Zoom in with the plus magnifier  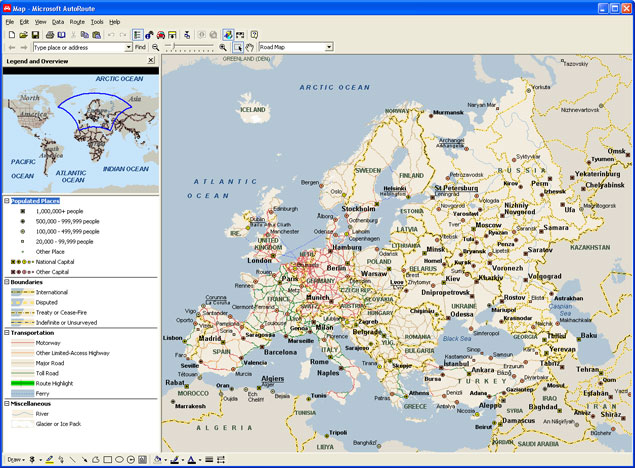coord(223,47)
